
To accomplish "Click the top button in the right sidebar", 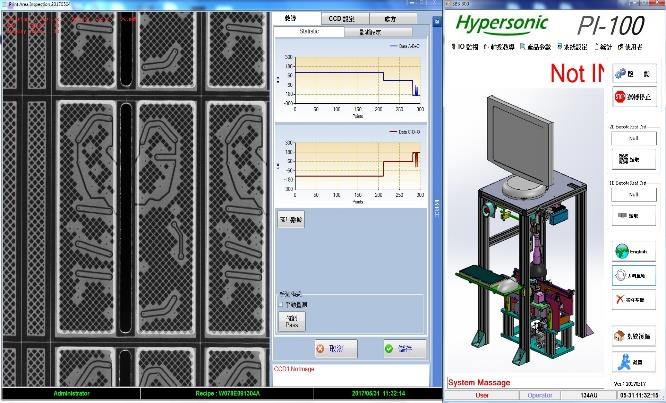I will (x=634, y=73).
